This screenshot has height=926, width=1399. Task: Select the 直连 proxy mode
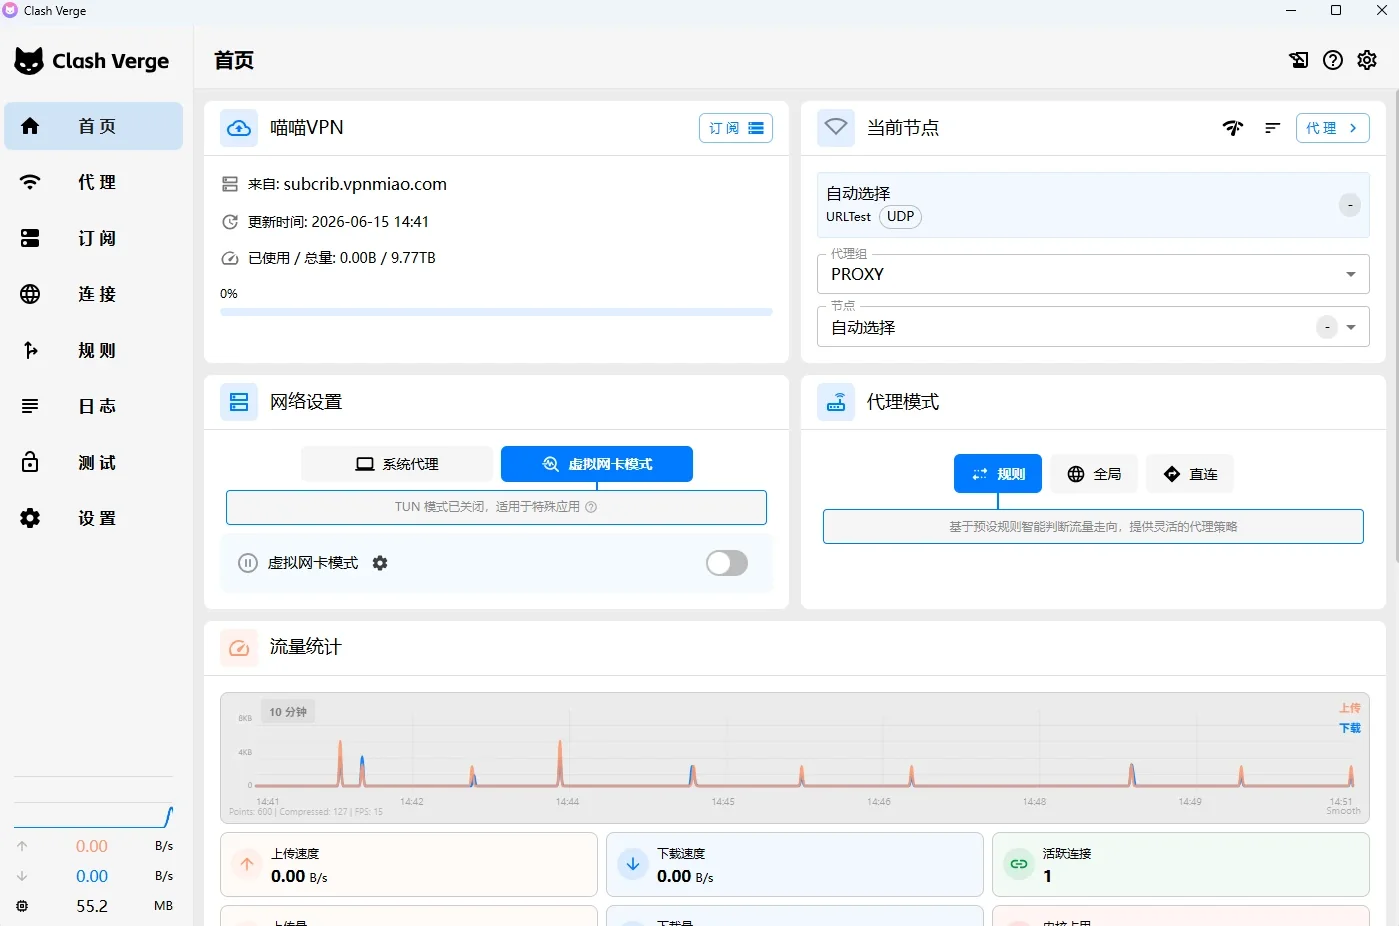[x=1190, y=474]
